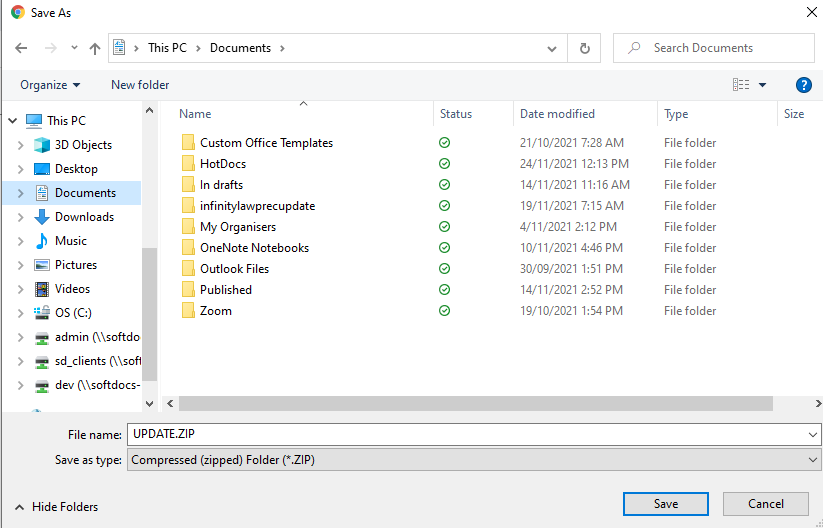Click the navigation pane scroll-down arrow
Screen dimensions: 823x528
[x=150, y=404]
